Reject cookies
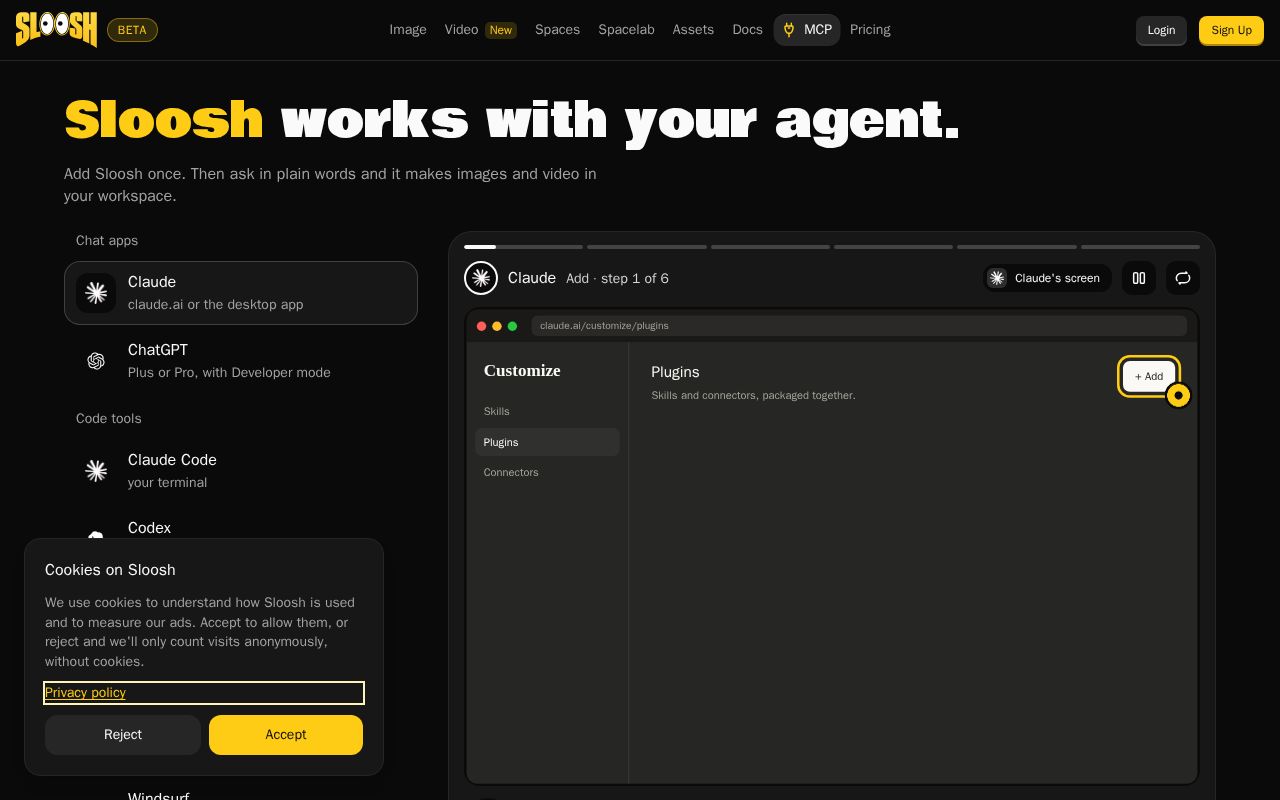1280x800 pixels. coord(123,735)
